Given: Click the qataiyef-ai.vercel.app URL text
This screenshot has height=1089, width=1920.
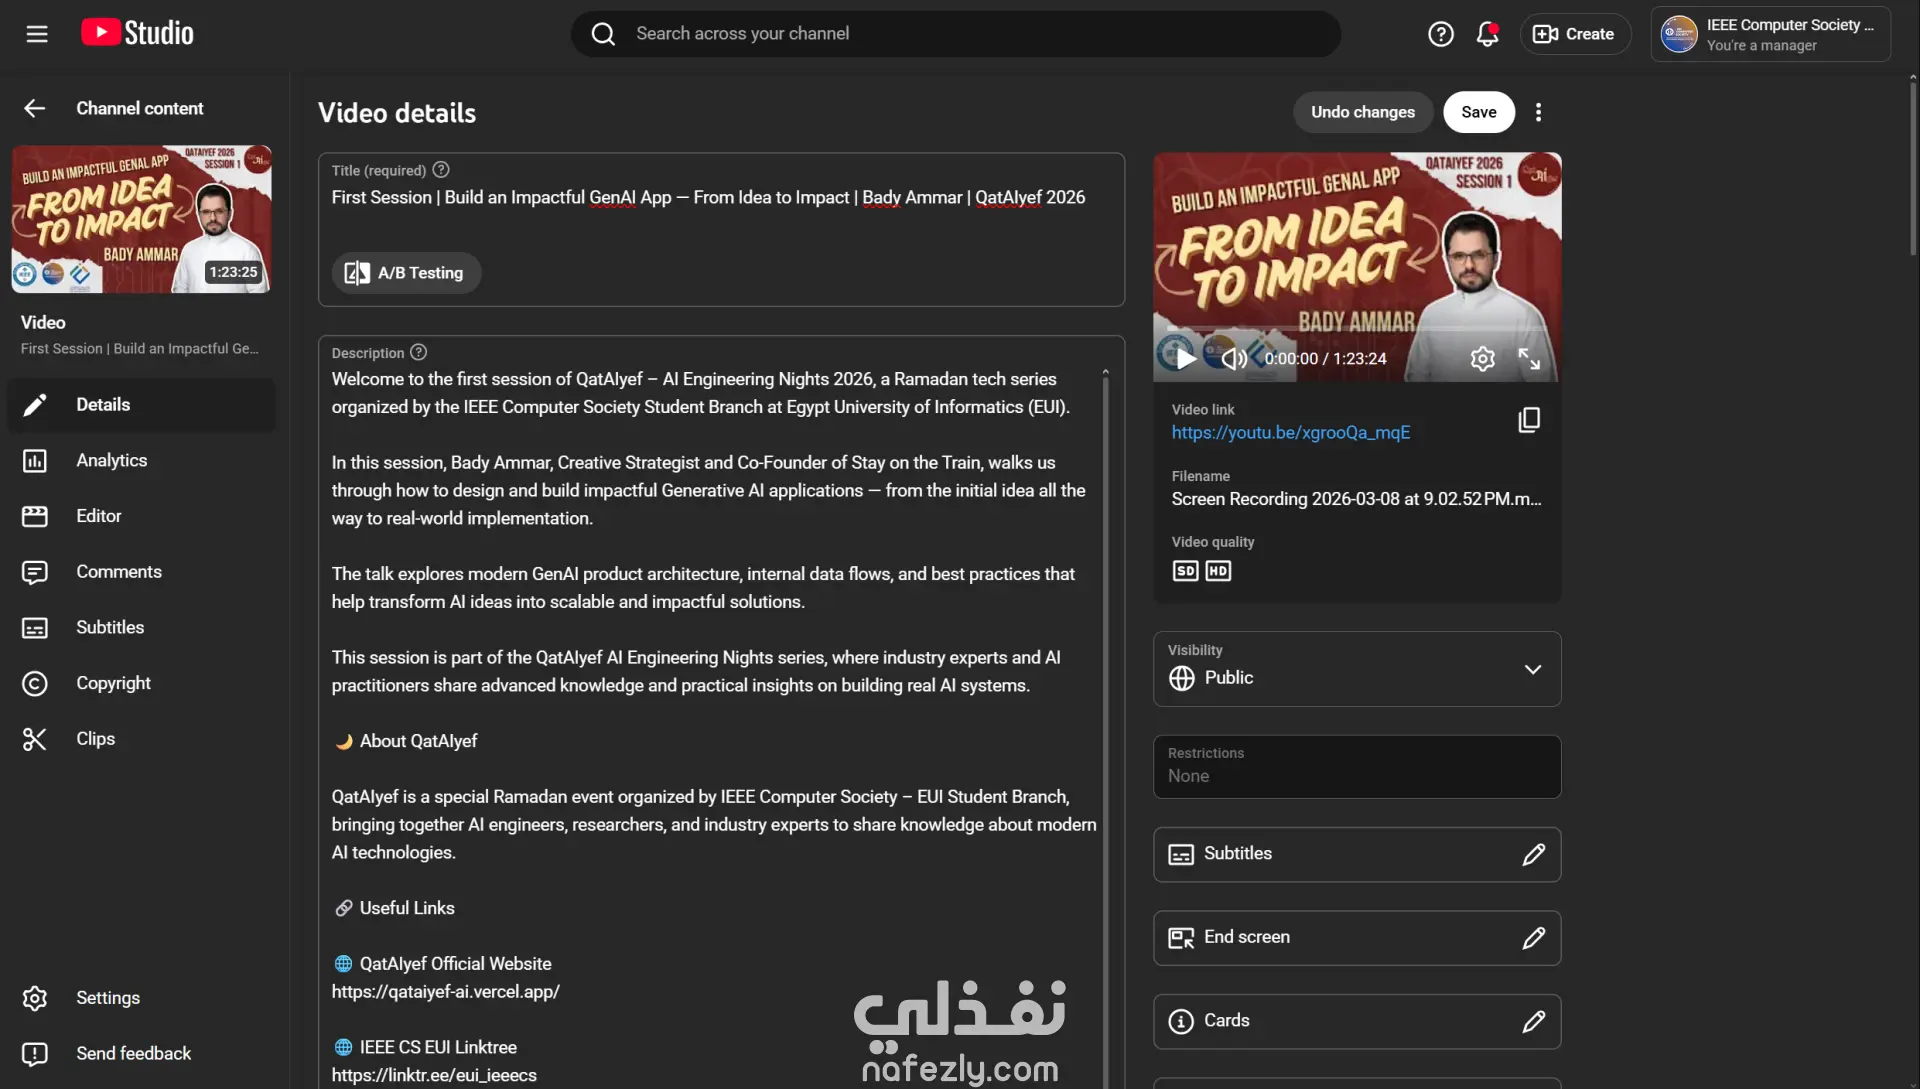Looking at the screenshot, I should click(446, 992).
